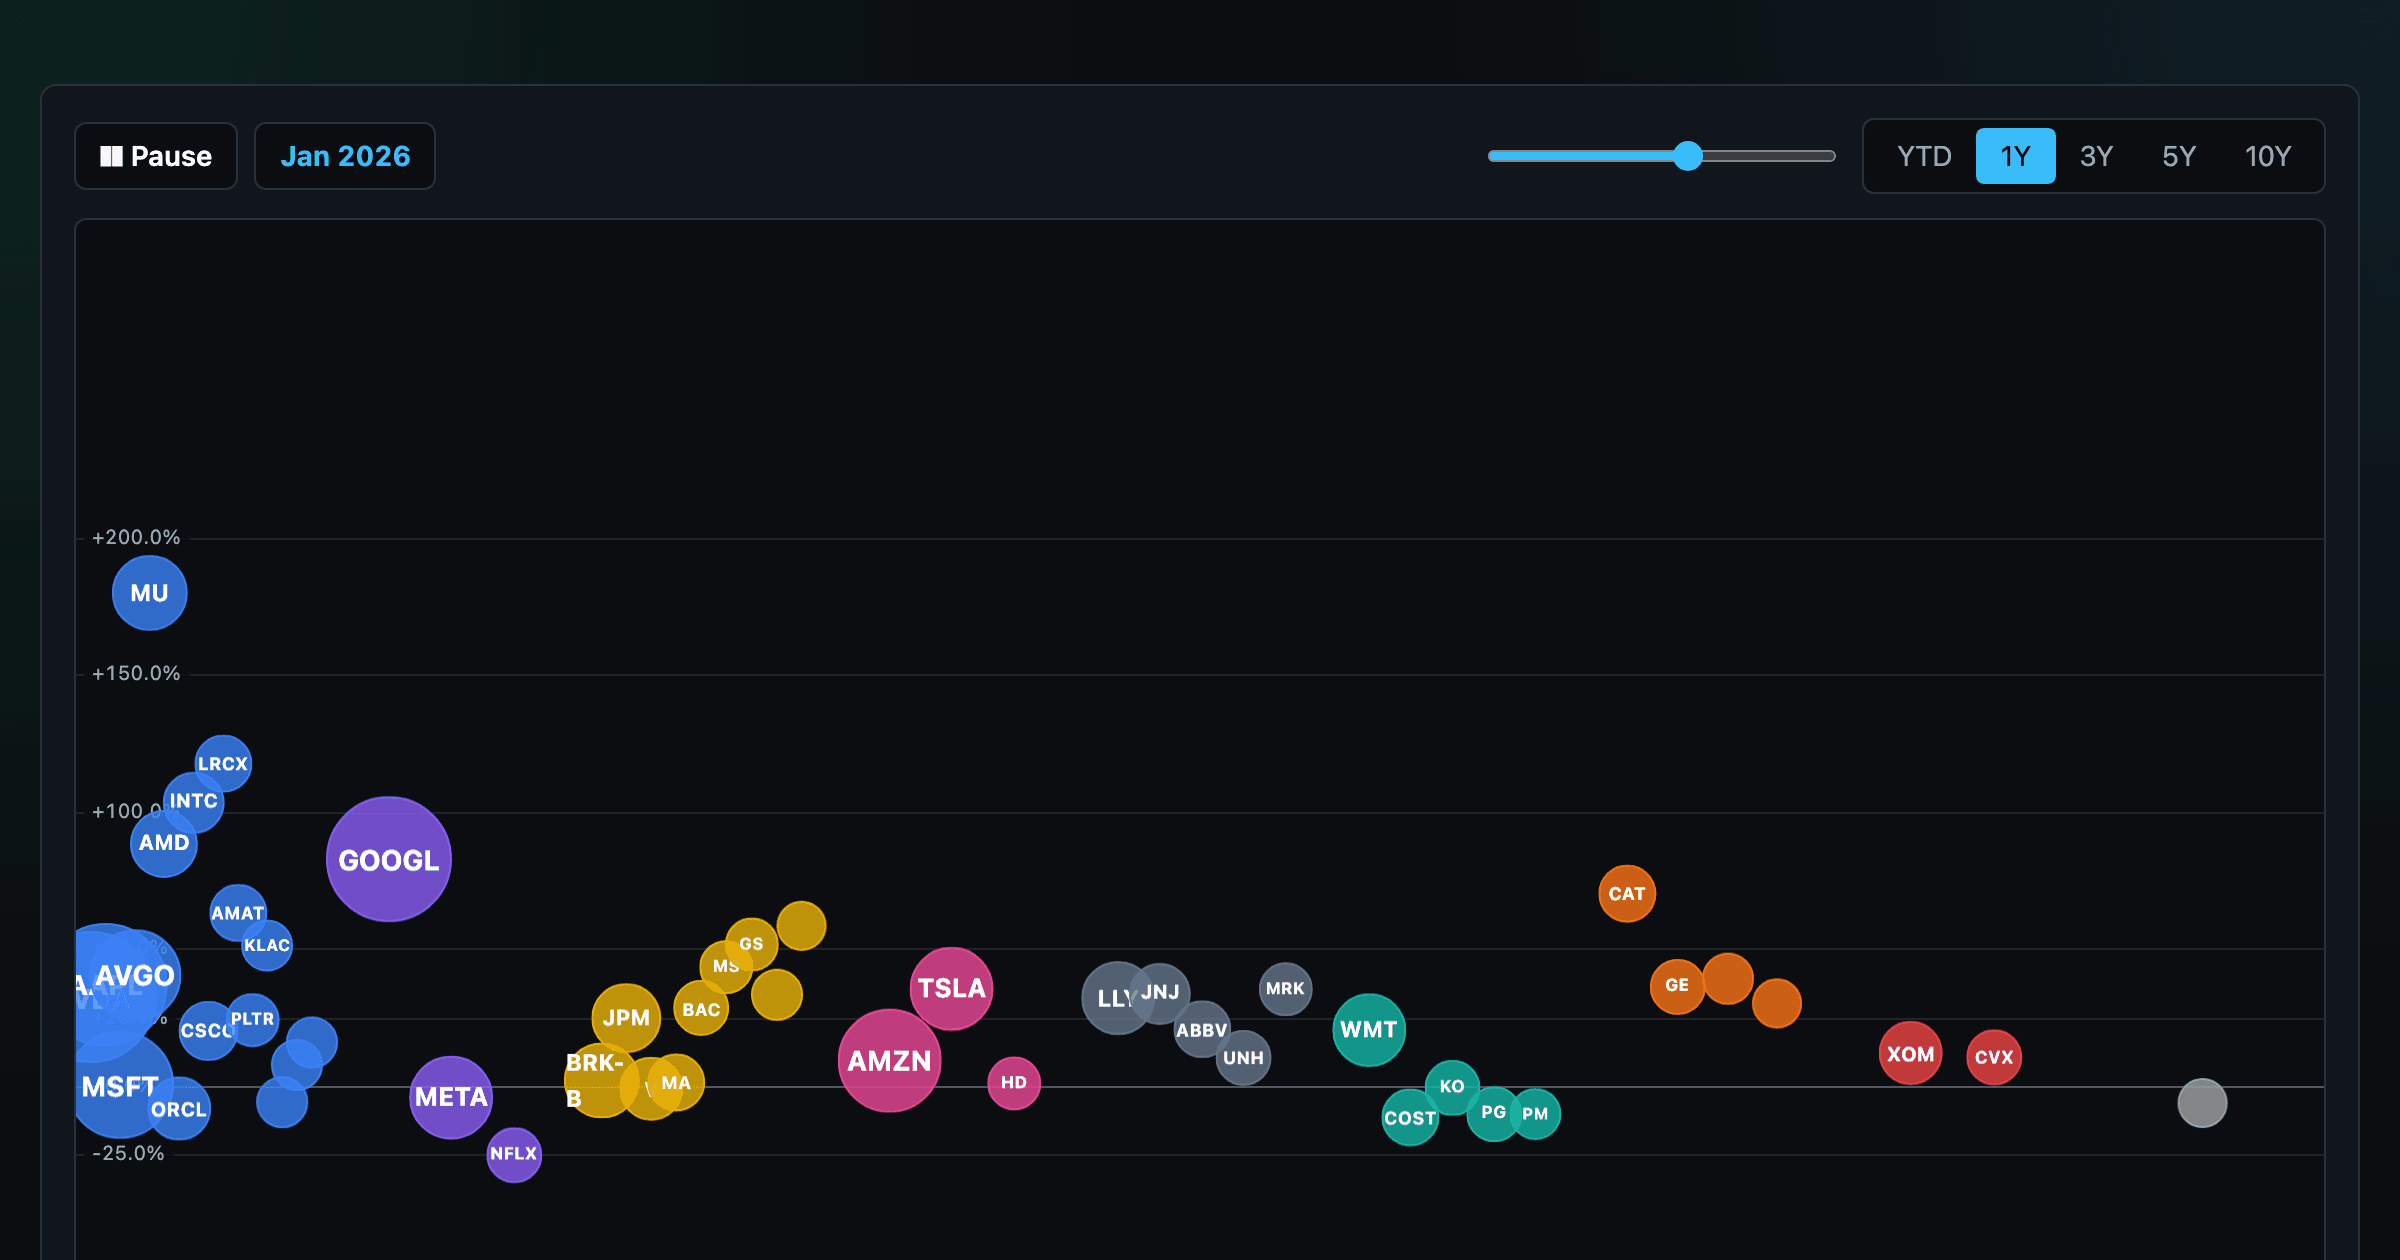Select the INTC bubble
Viewport: 2400px width, 1260px height.
coord(194,801)
